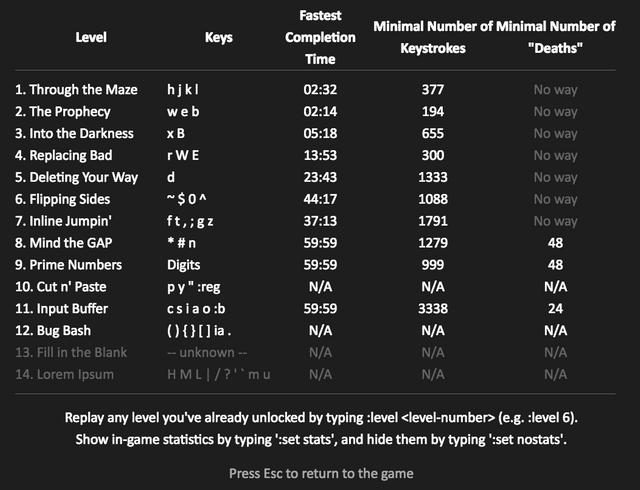The height and width of the screenshot is (490, 640).
Task: Select level 8 'Mind the GAP'
Action: (x=63, y=243)
